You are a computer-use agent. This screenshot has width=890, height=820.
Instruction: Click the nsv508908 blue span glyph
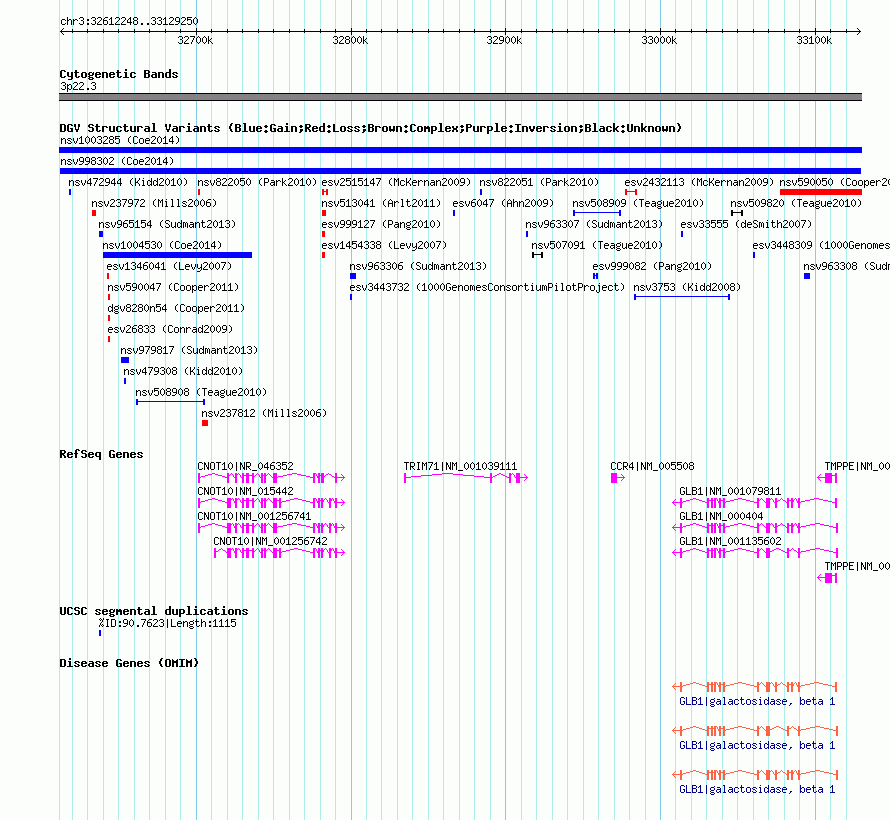(x=170, y=402)
